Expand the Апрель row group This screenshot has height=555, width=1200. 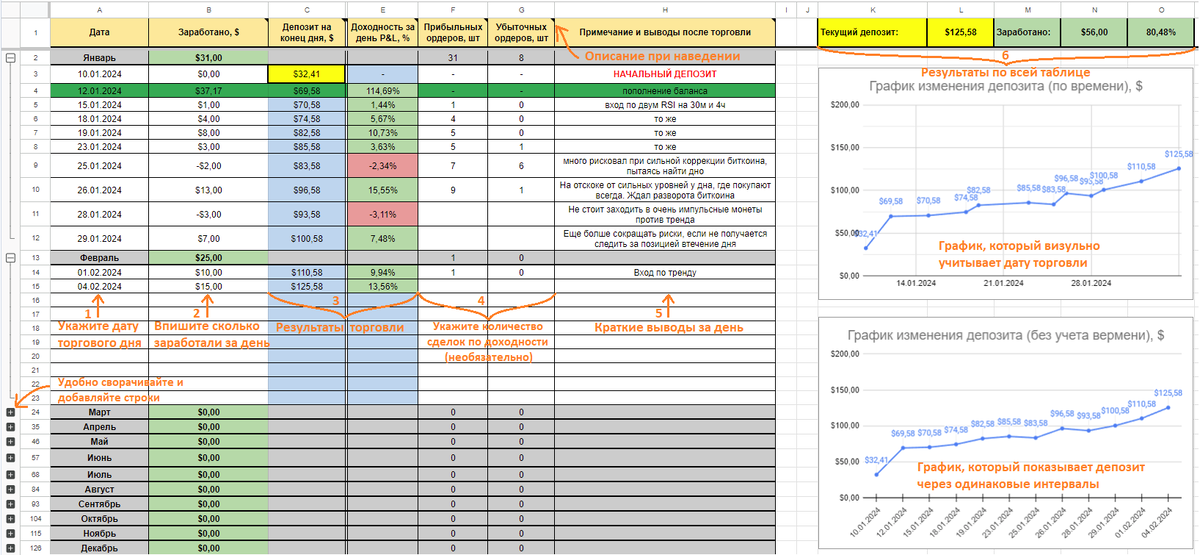pos(10,426)
